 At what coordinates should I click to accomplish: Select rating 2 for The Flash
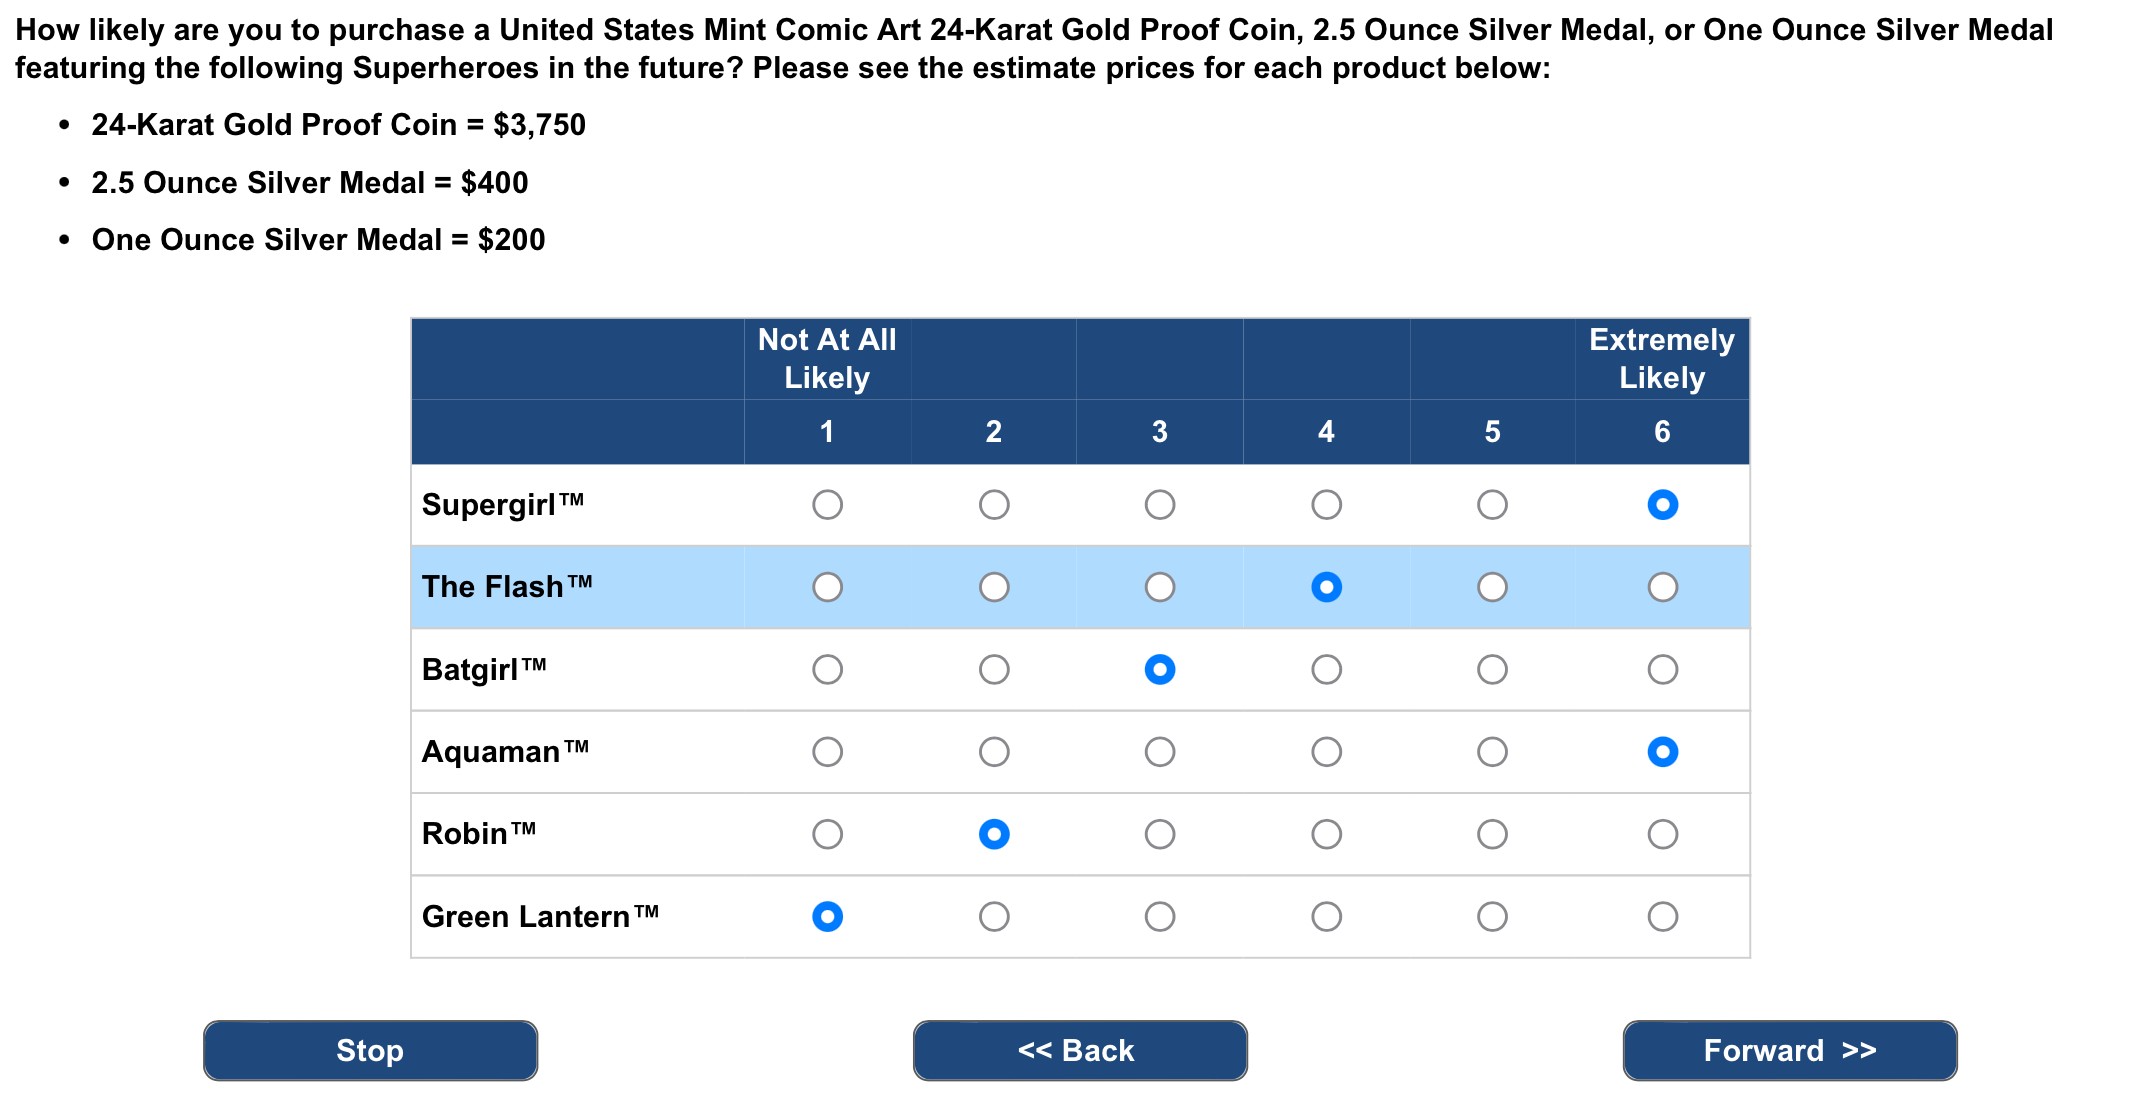993,587
